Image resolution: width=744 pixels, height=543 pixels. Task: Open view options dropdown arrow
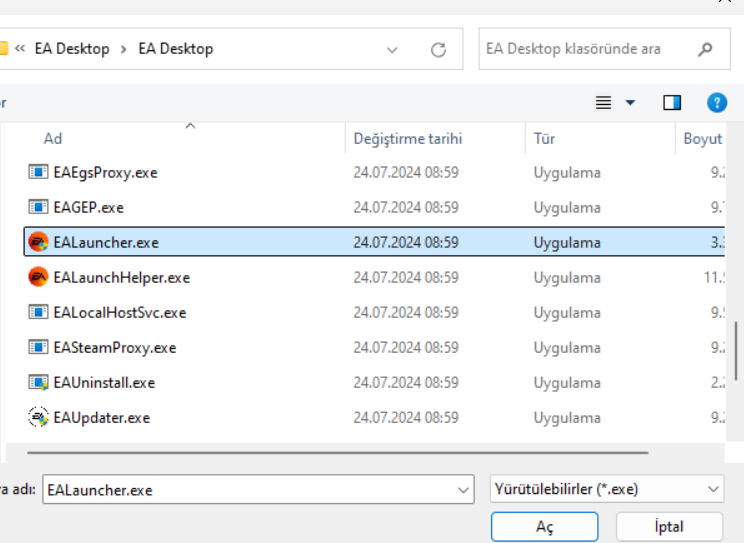[630, 103]
